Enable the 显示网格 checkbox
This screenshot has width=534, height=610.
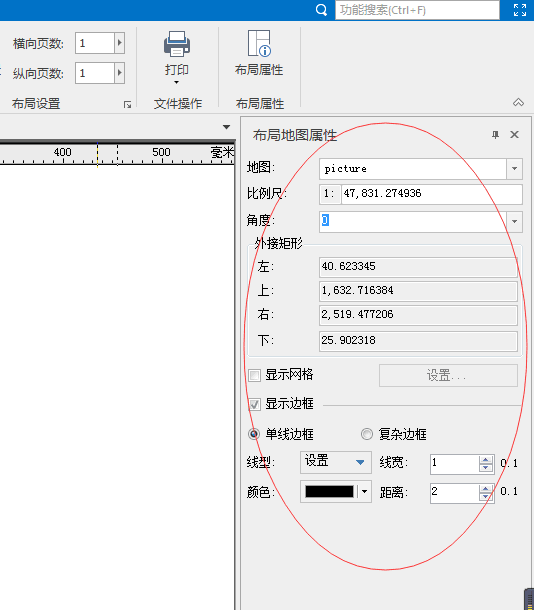[254, 375]
